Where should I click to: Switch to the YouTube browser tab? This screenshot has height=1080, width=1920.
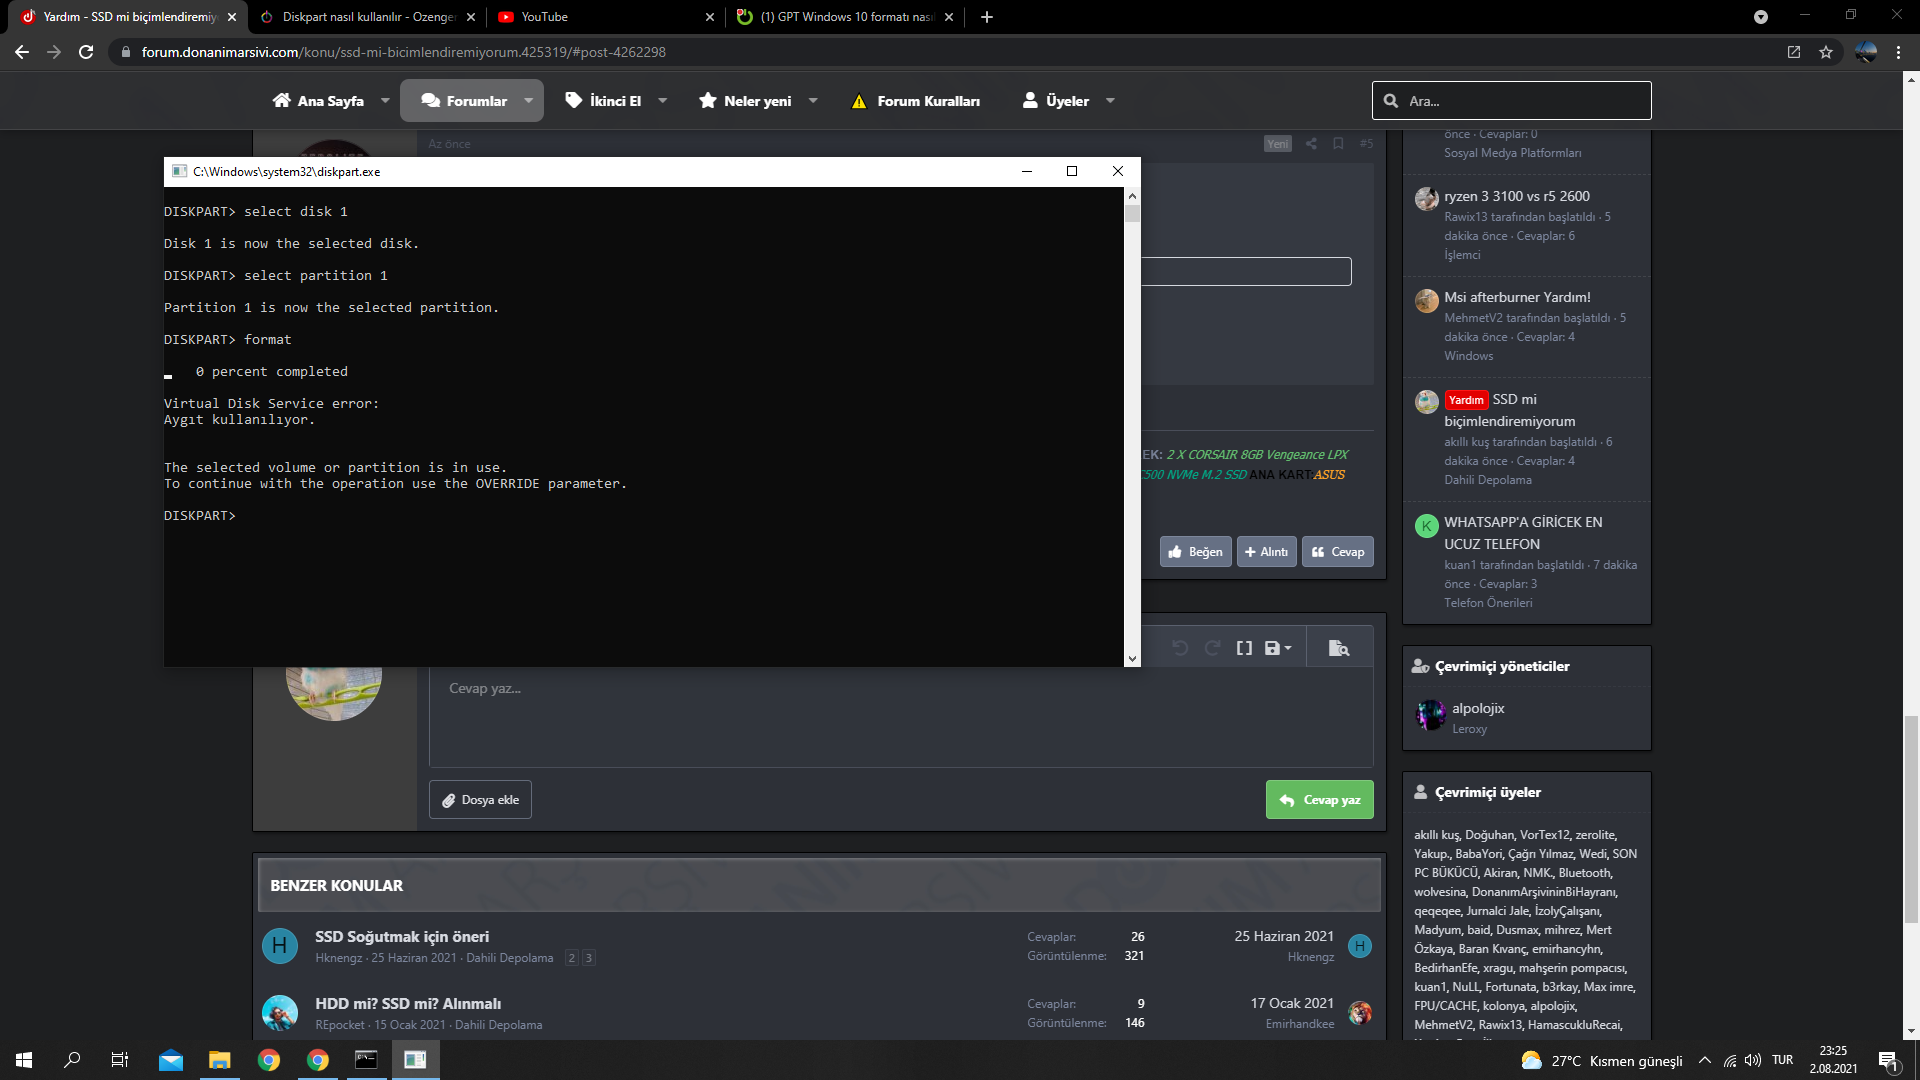[606, 17]
